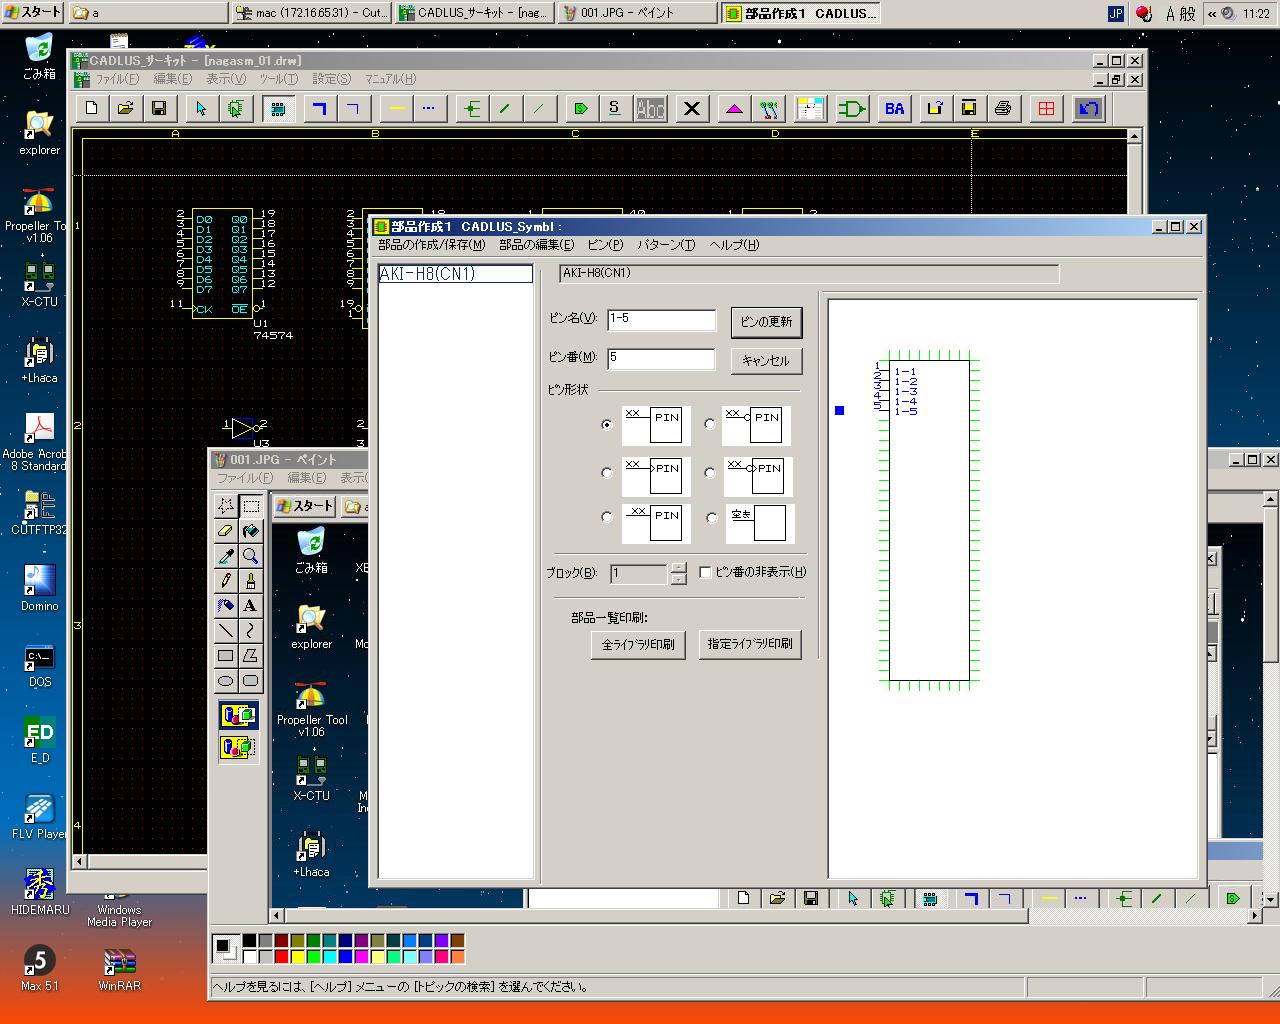Select the blue BA icon in toolbar
The image size is (1280, 1024).
pyautogui.click(x=894, y=108)
